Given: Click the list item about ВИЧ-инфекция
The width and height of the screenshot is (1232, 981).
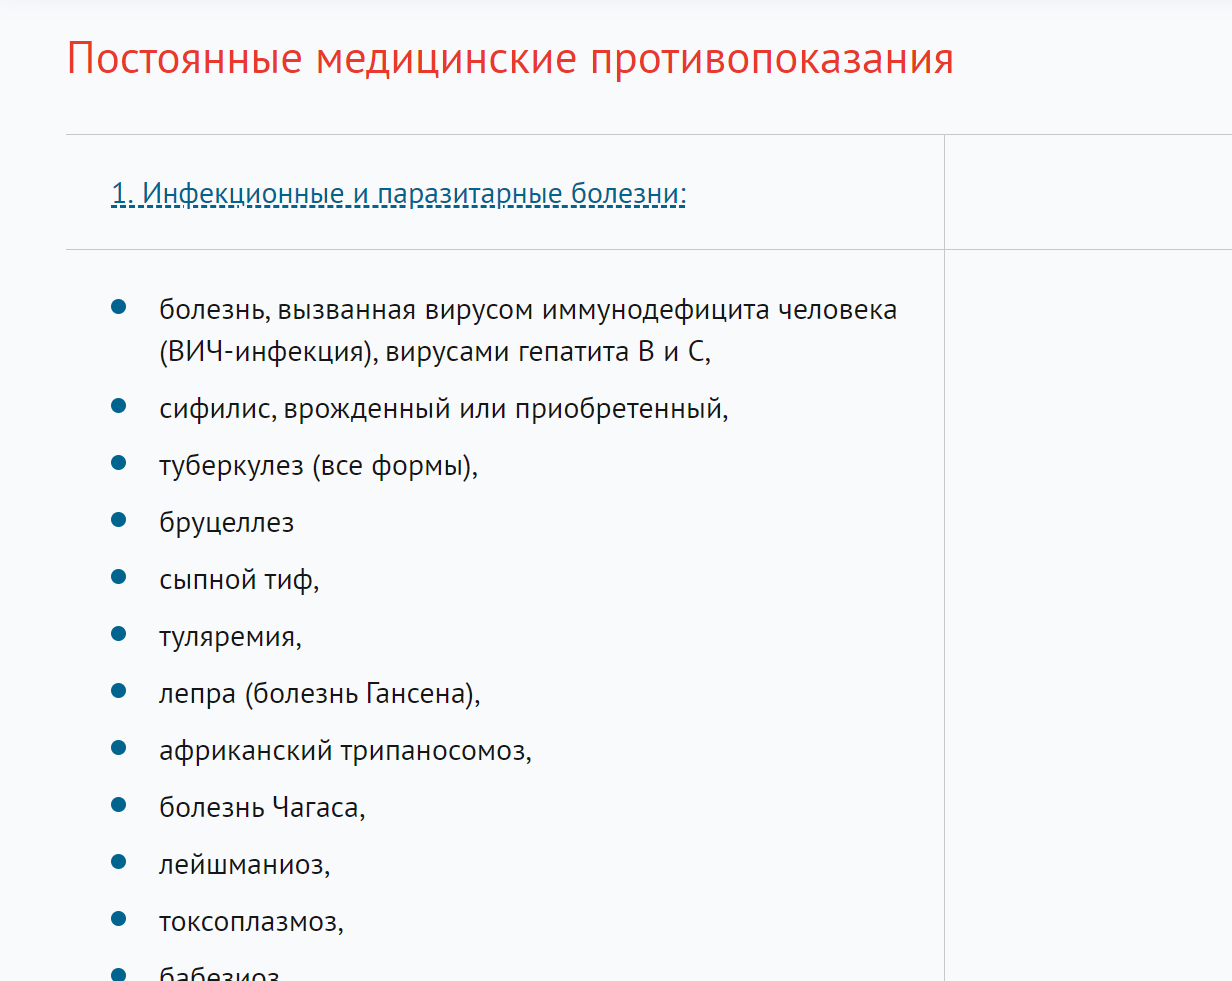Looking at the screenshot, I should click(x=527, y=330).
